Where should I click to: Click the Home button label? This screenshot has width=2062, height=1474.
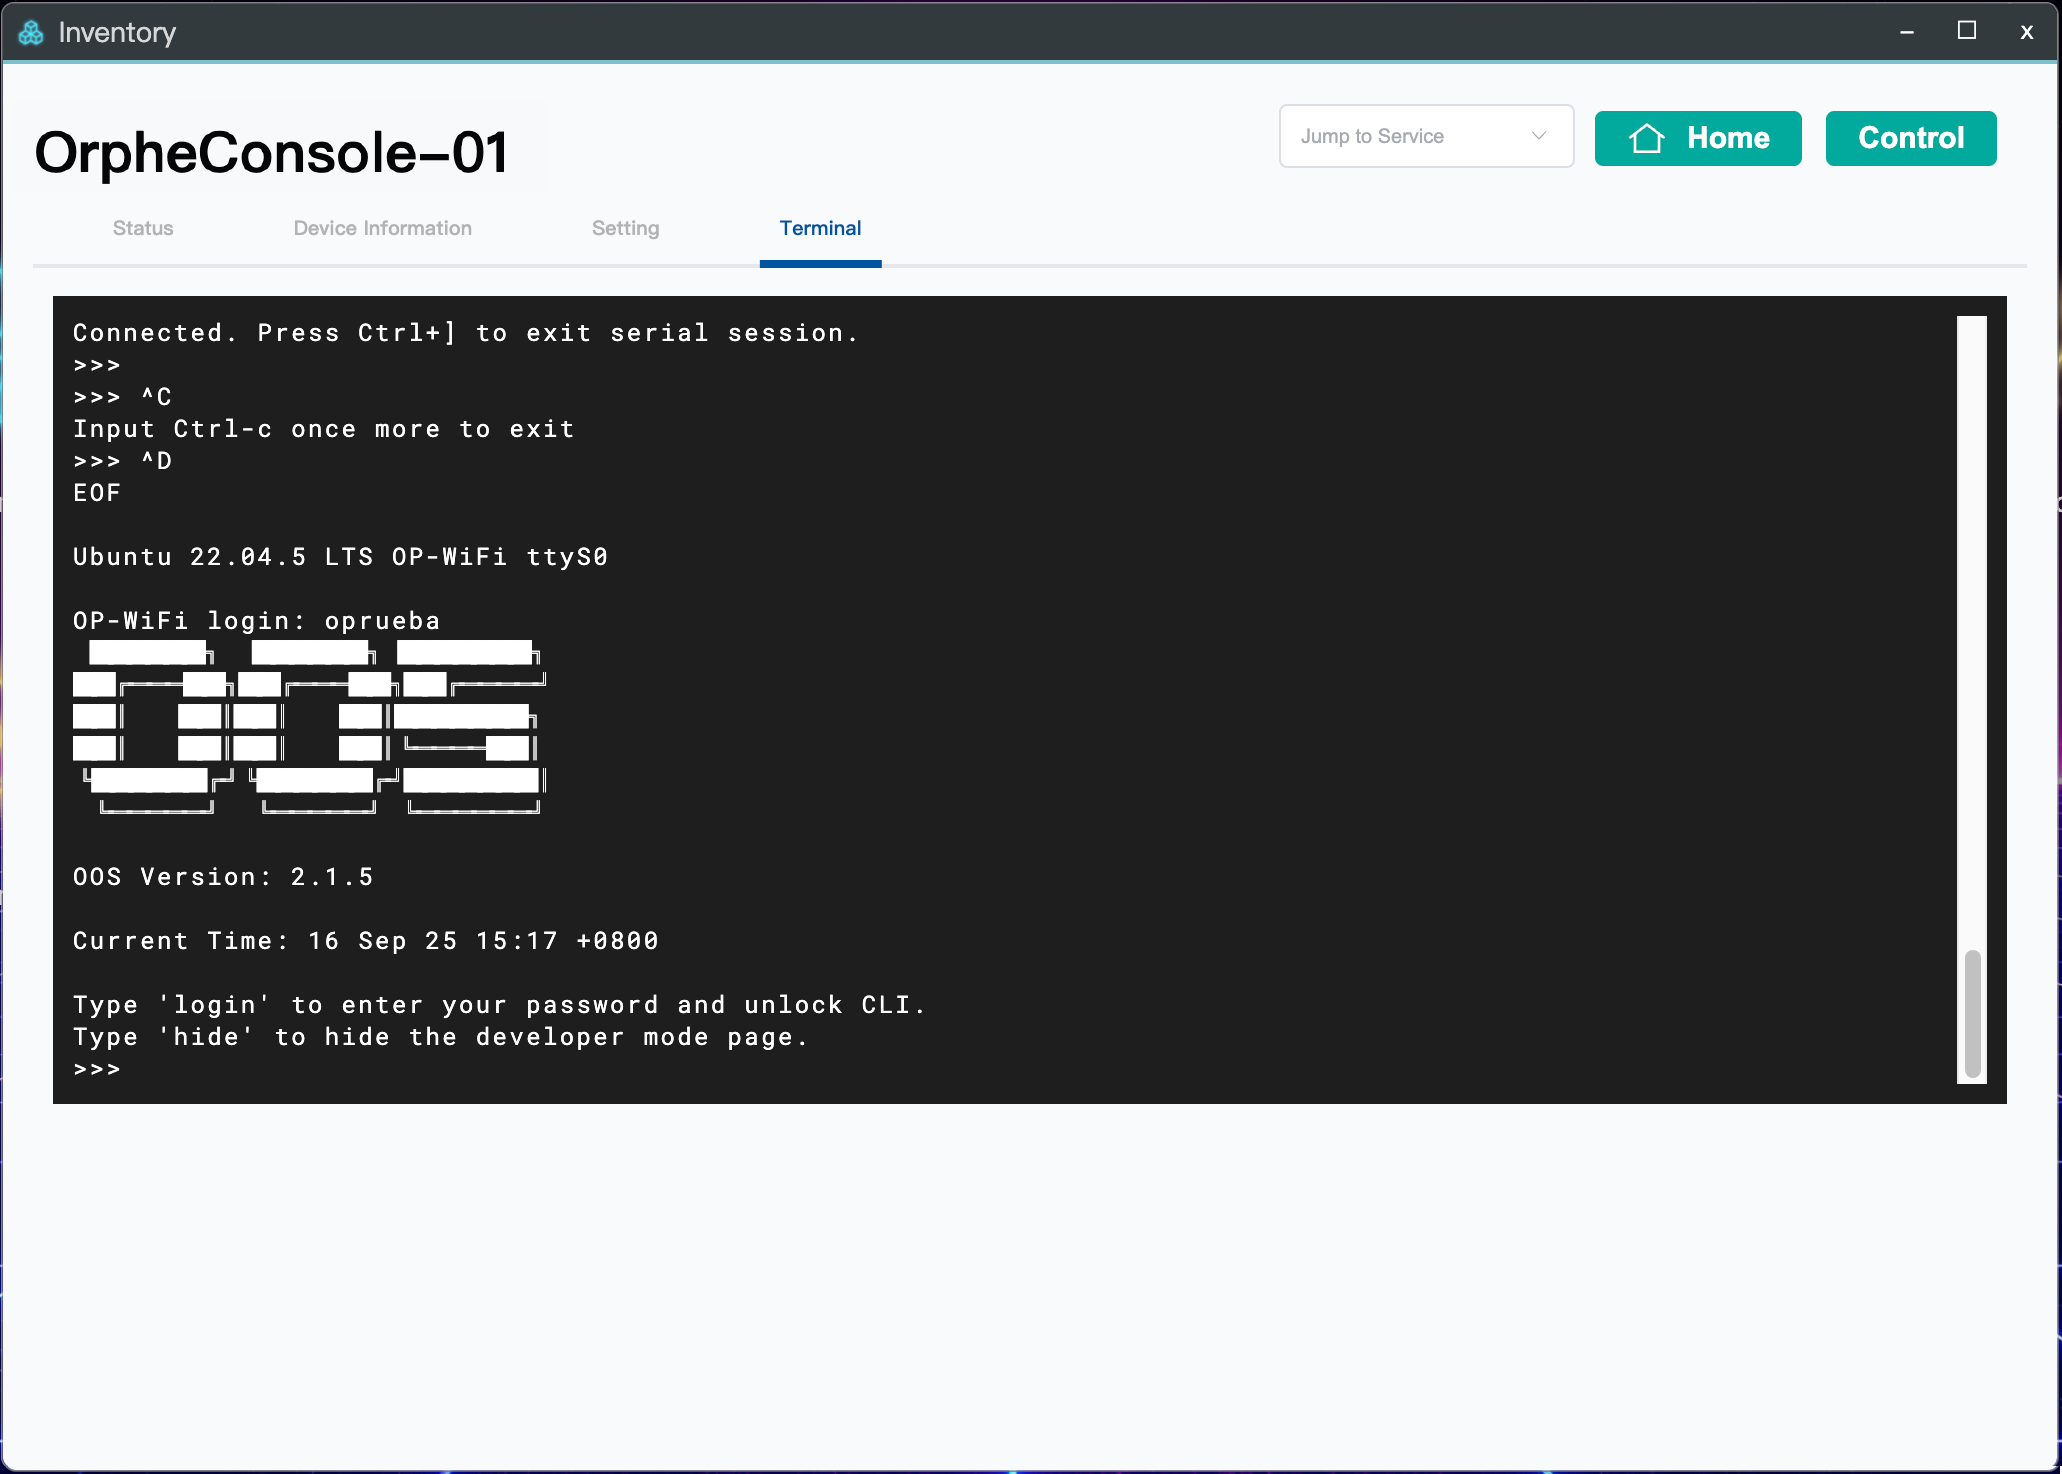point(1728,138)
